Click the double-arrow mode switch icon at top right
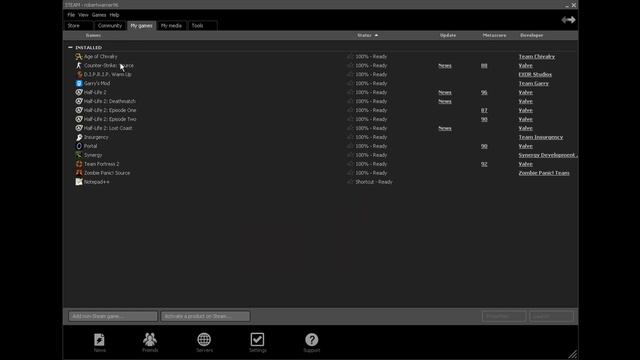Viewport: 640px width, 360px height. pos(568,20)
